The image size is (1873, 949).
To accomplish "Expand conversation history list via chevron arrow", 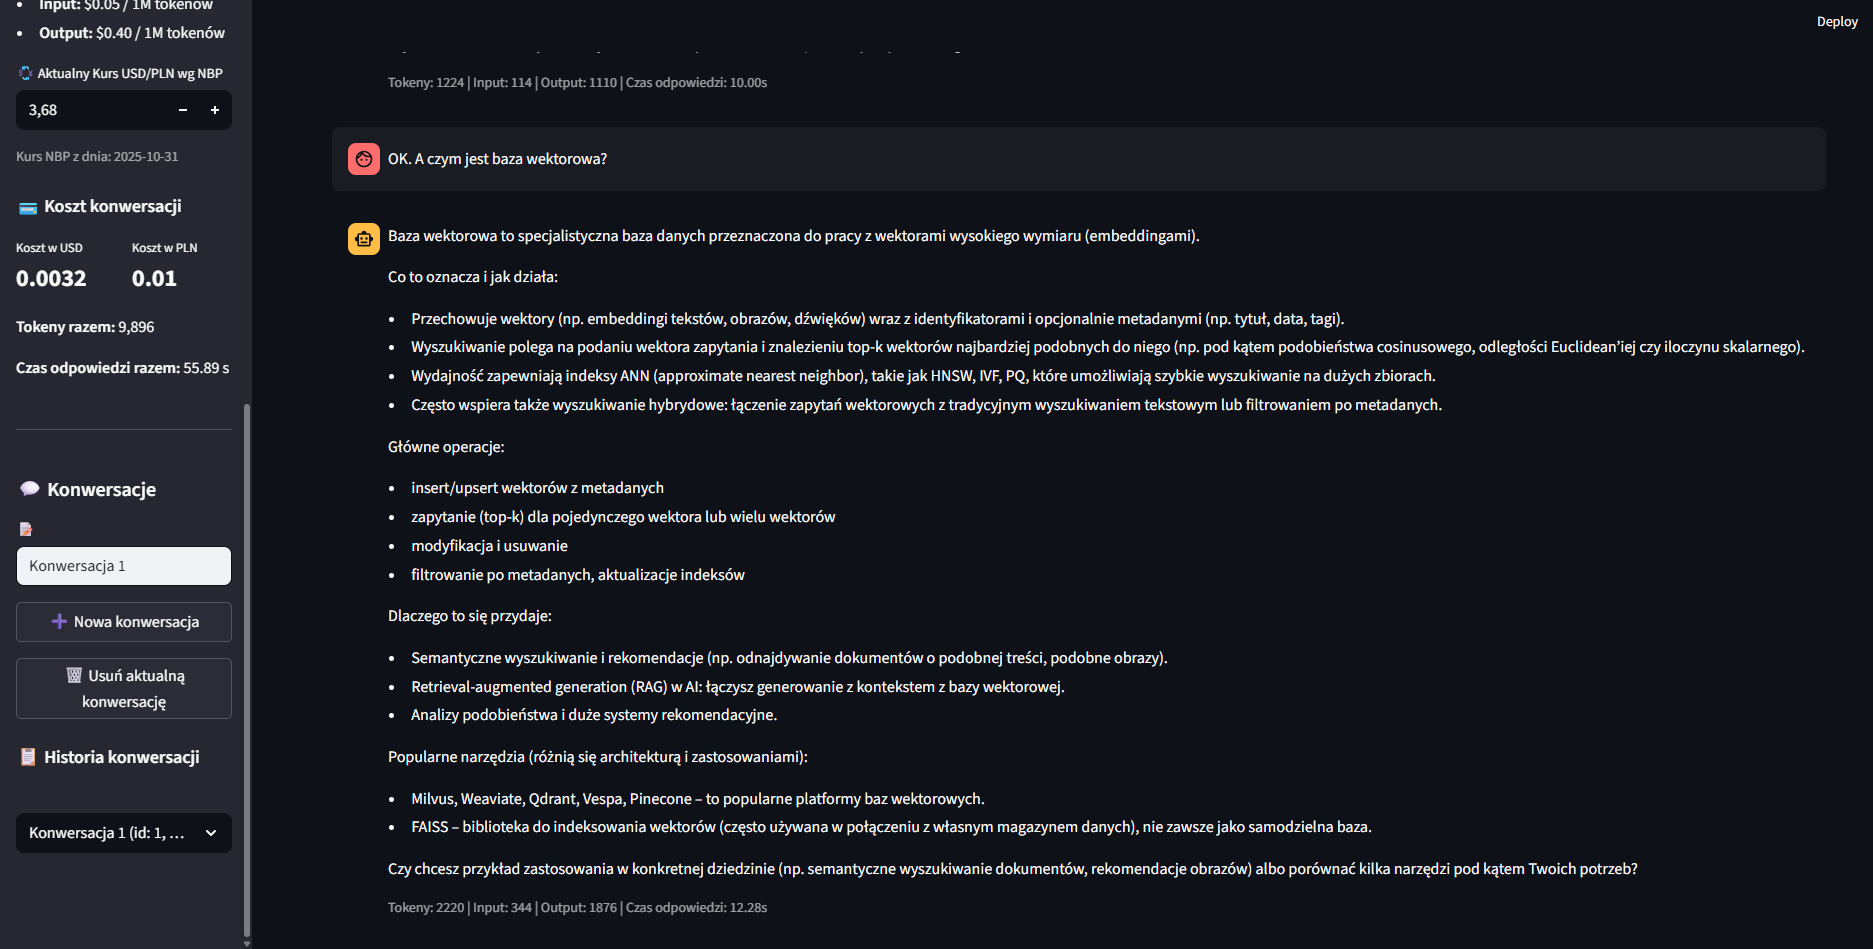I will pos(211,833).
